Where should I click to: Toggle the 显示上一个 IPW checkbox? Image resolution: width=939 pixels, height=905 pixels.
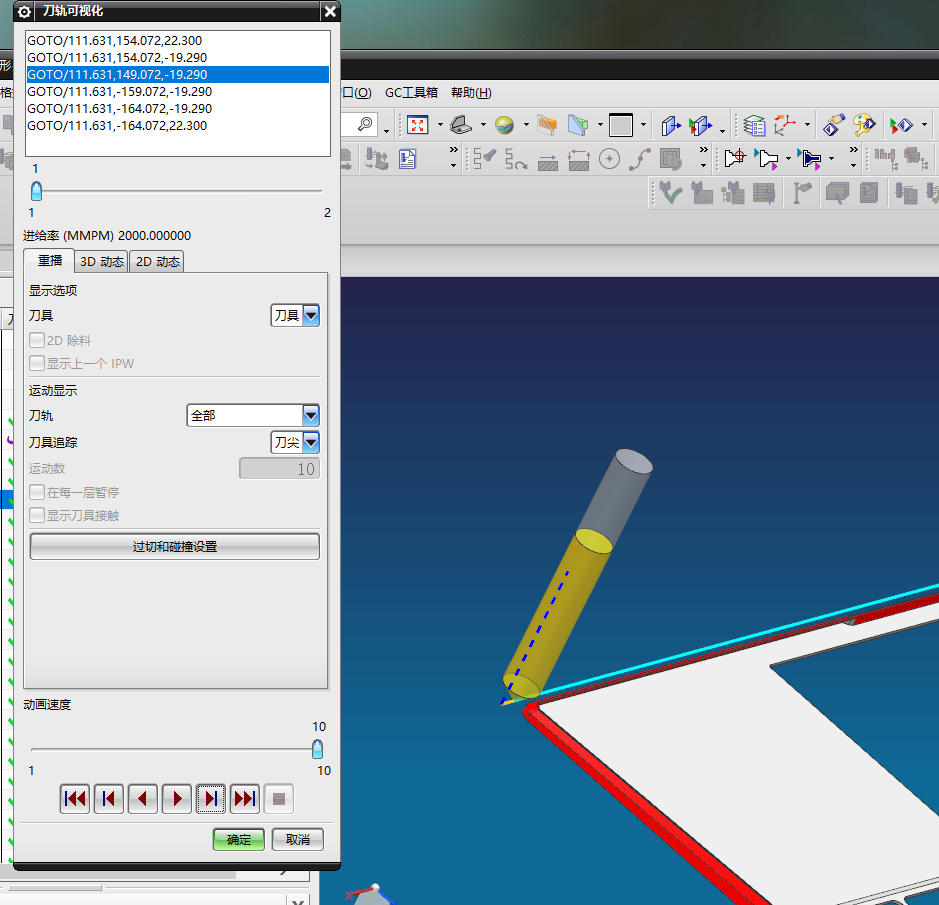pyautogui.click(x=37, y=363)
